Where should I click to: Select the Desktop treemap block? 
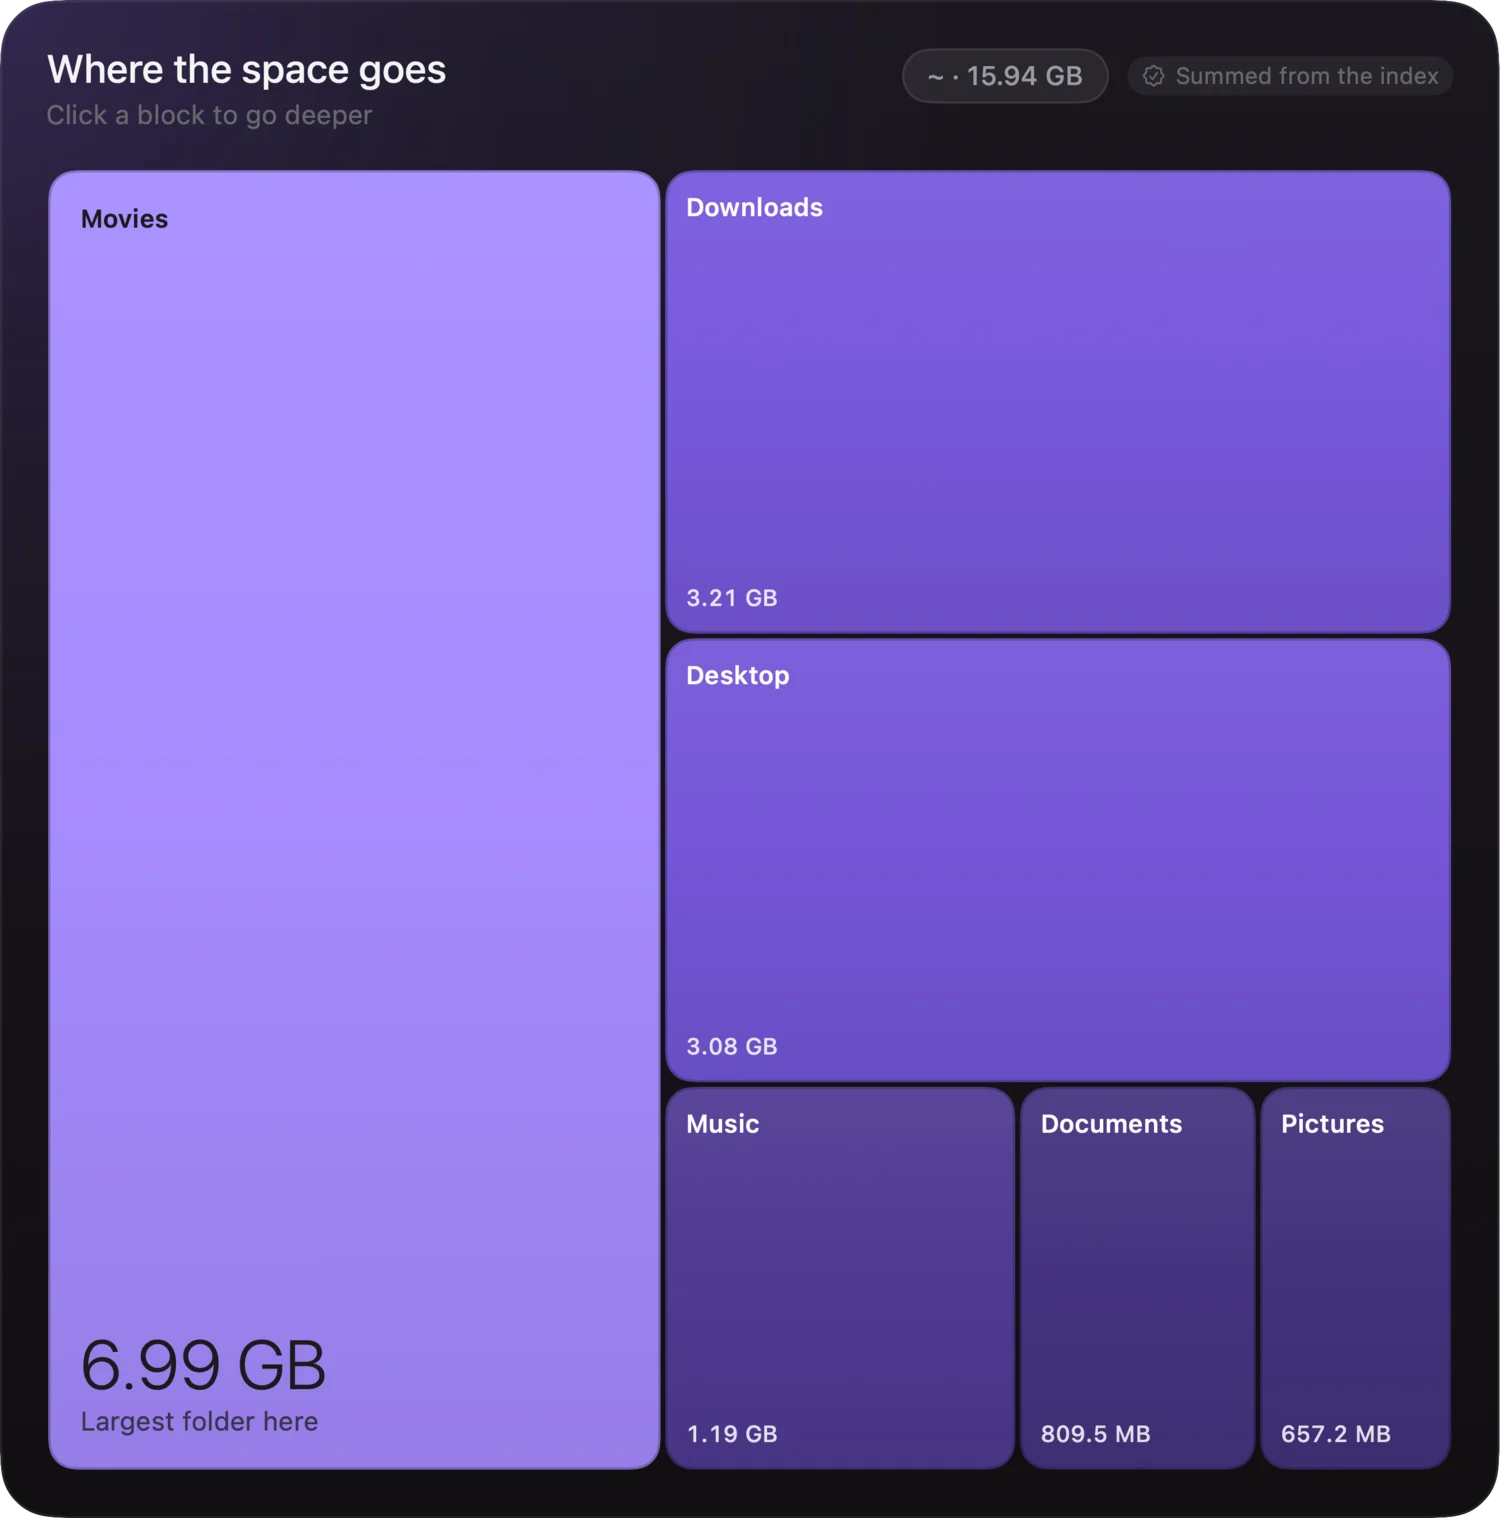click(x=1058, y=860)
